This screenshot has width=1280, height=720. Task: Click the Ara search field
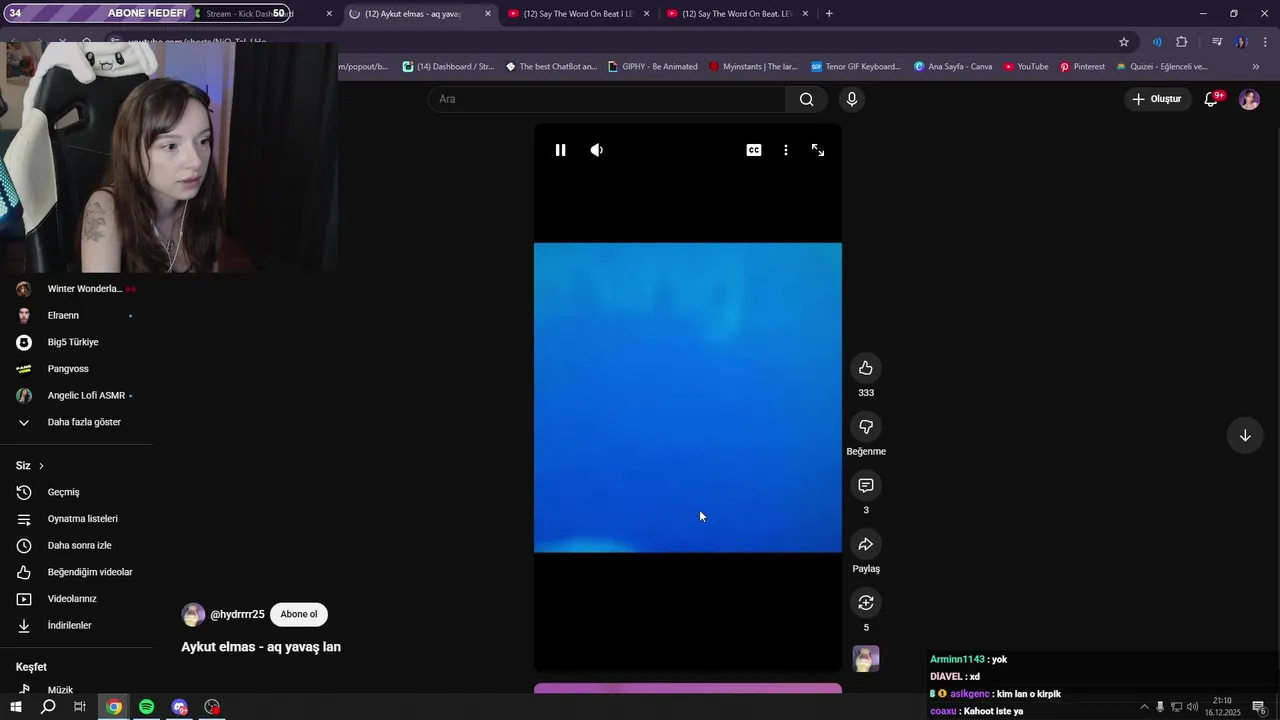tap(607, 99)
